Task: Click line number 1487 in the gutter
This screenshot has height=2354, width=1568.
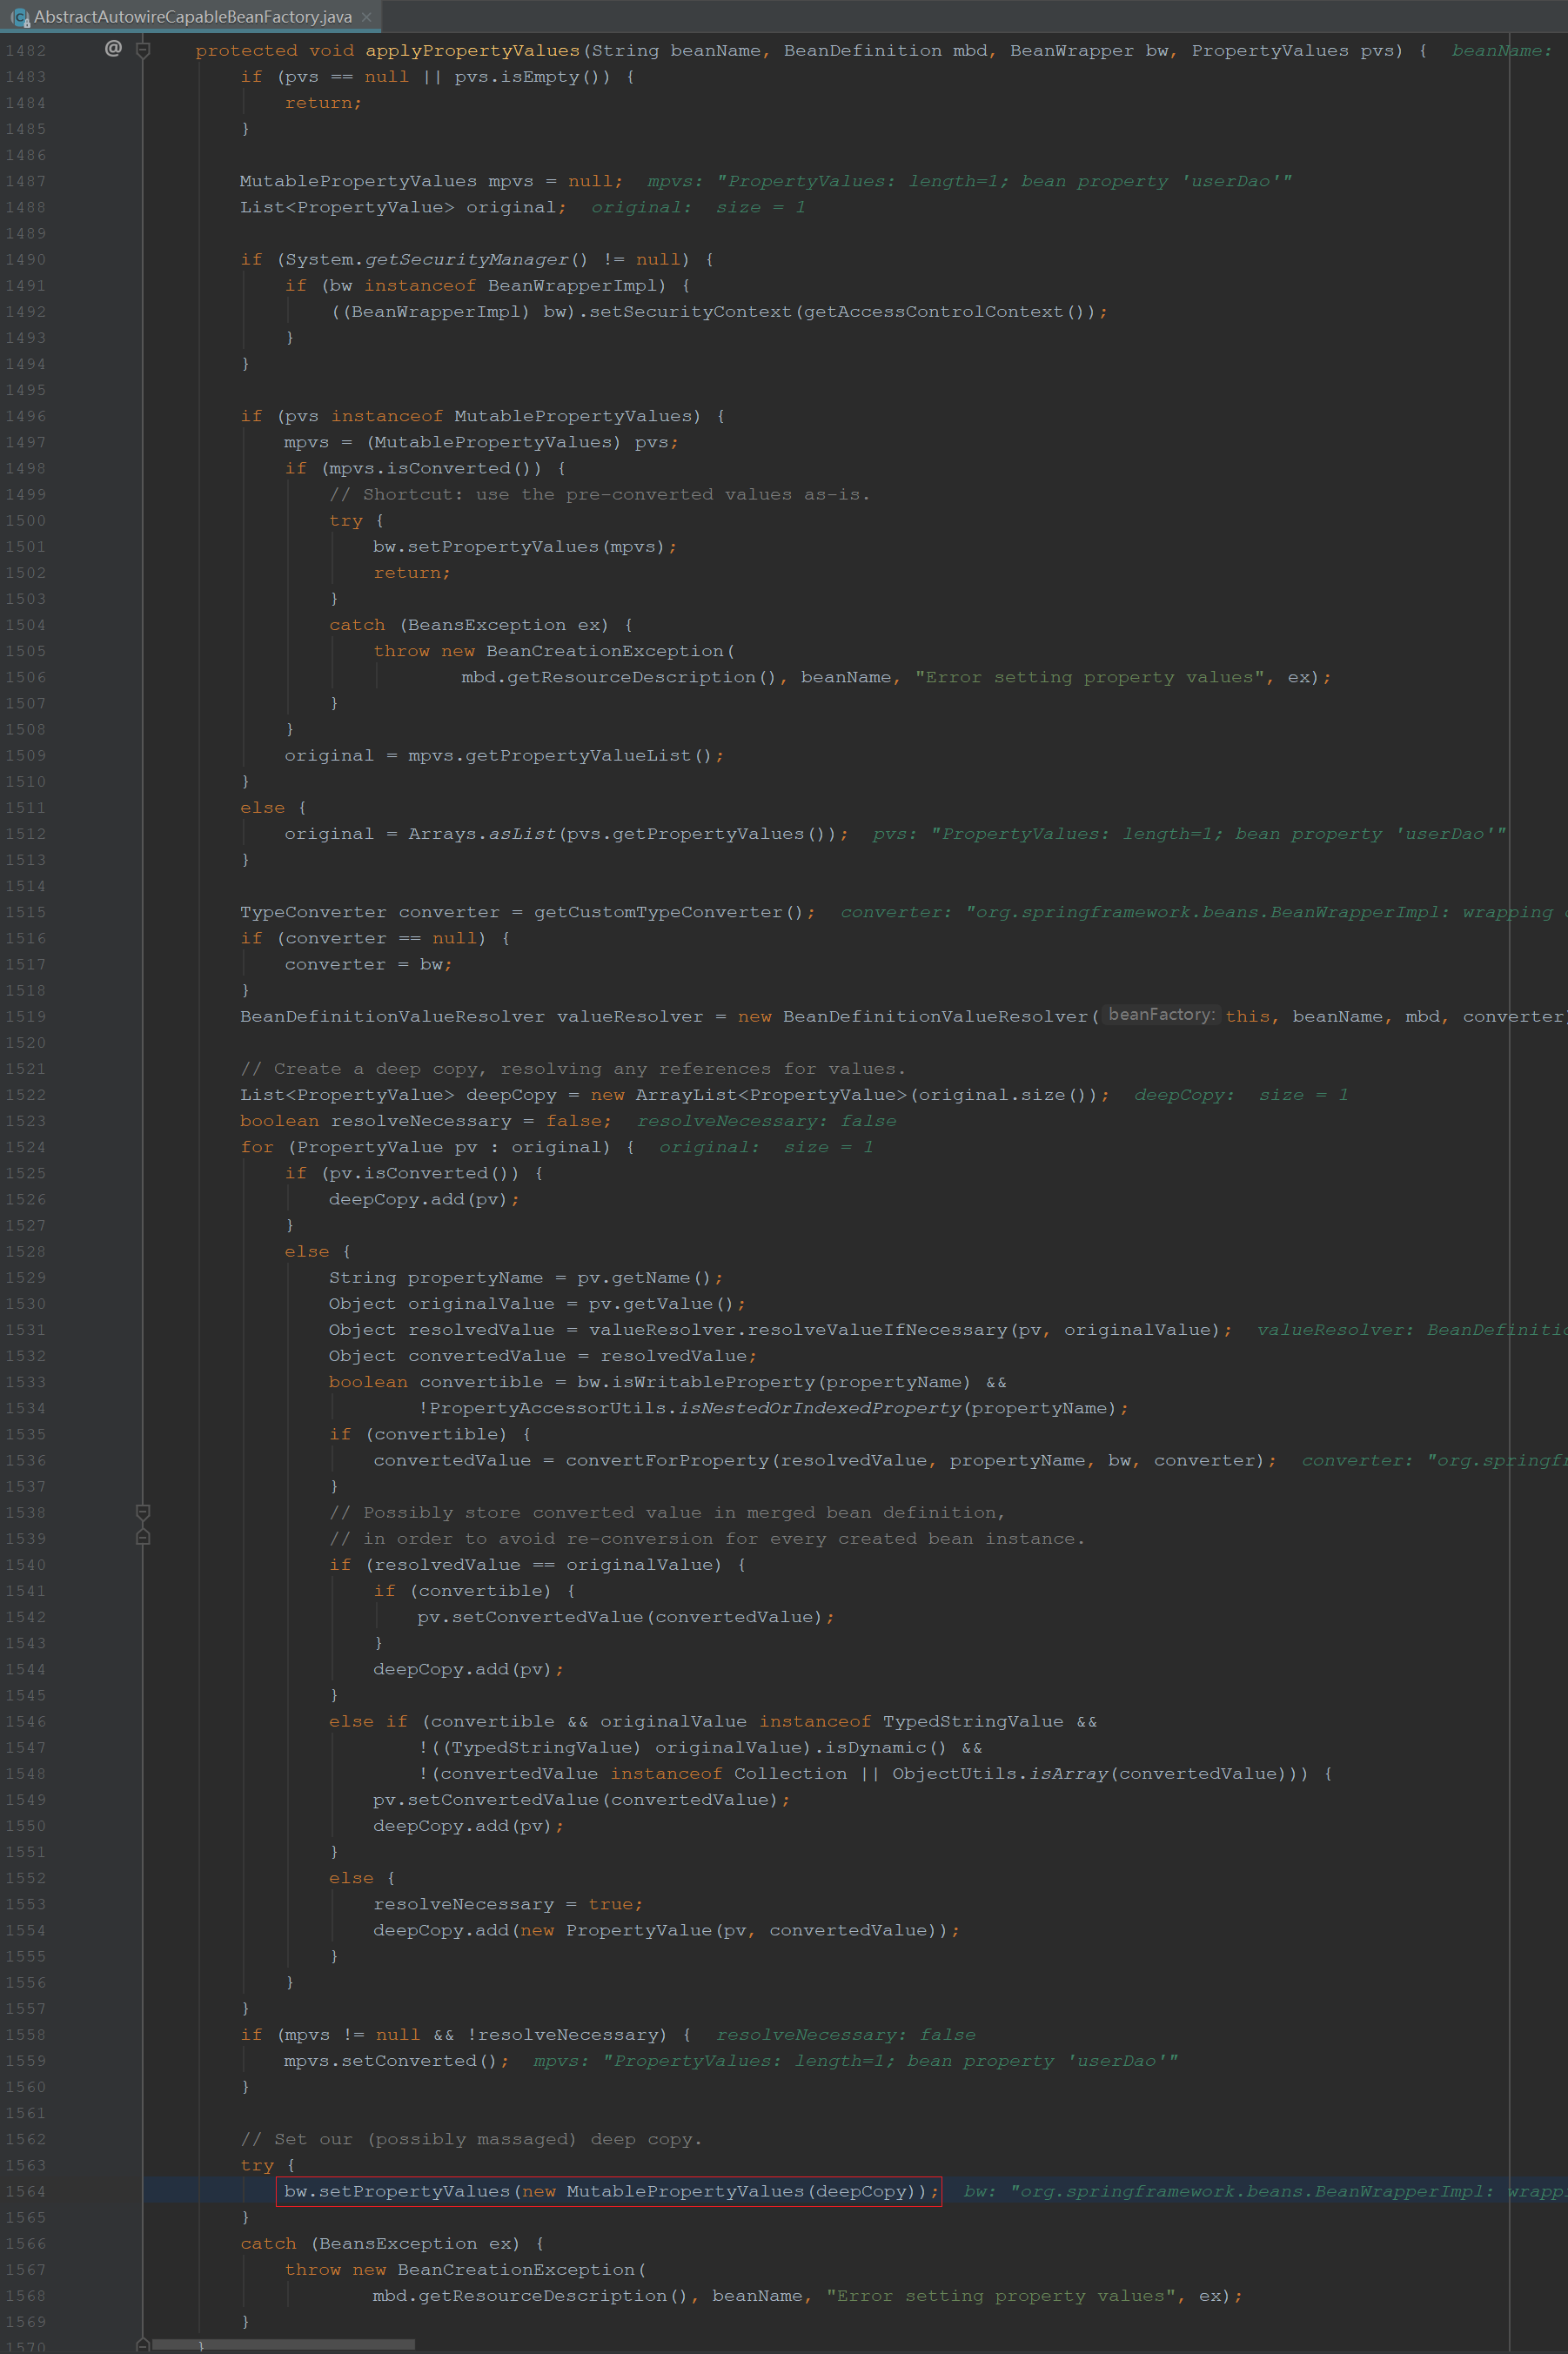Action: pos(25,181)
